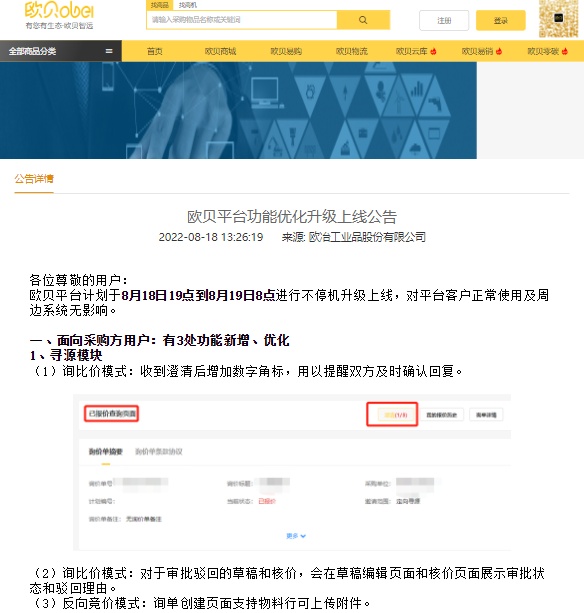Click the magnifier search button
The width and height of the screenshot is (584, 613).
click(x=363, y=20)
